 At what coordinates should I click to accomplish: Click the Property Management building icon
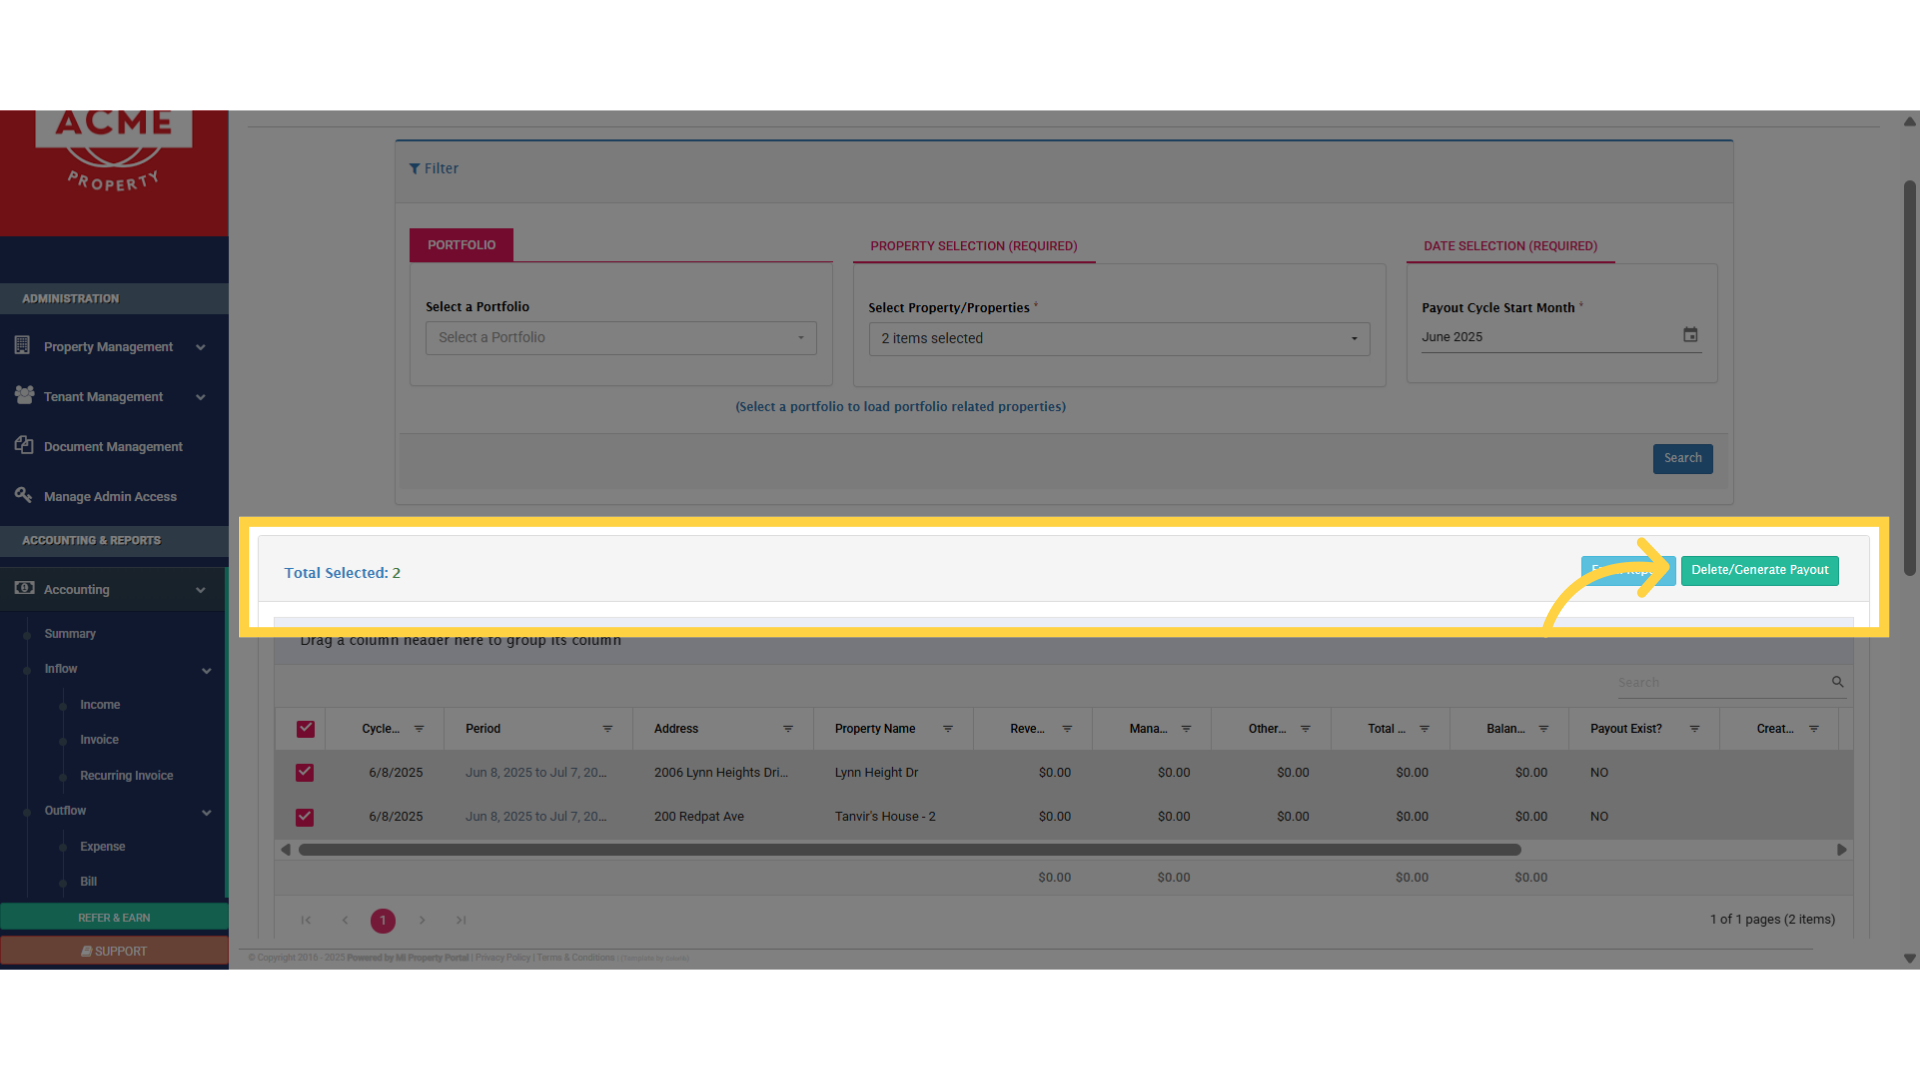tap(22, 345)
